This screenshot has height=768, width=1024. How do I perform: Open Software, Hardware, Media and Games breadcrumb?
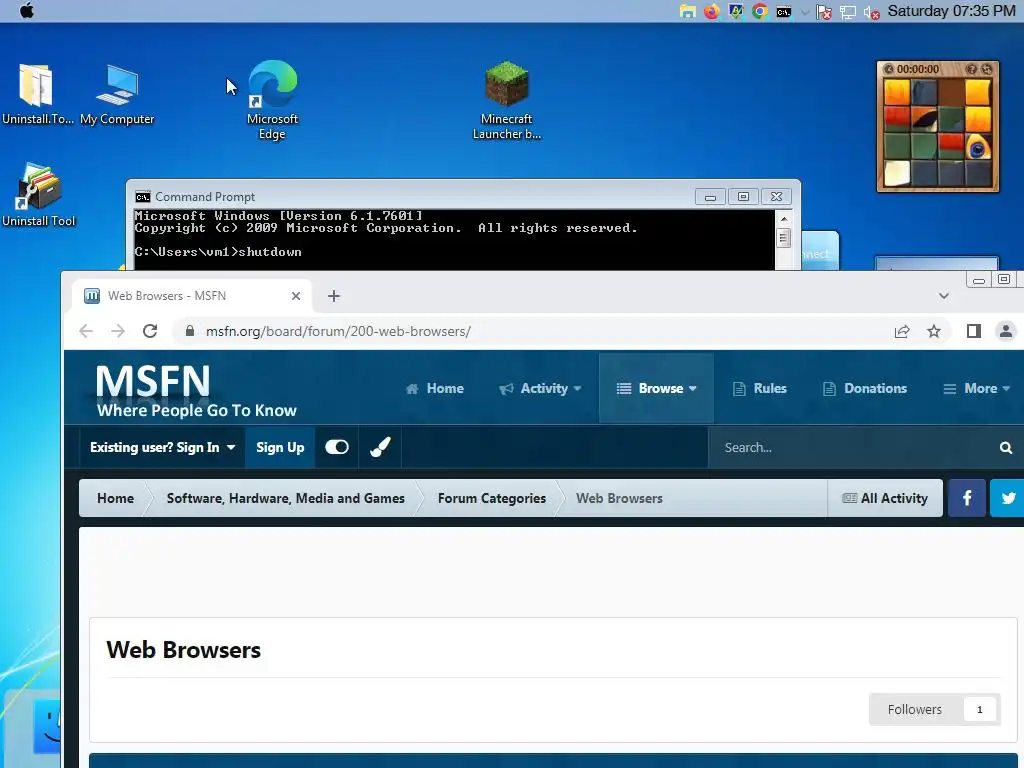[x=285, y=498]
